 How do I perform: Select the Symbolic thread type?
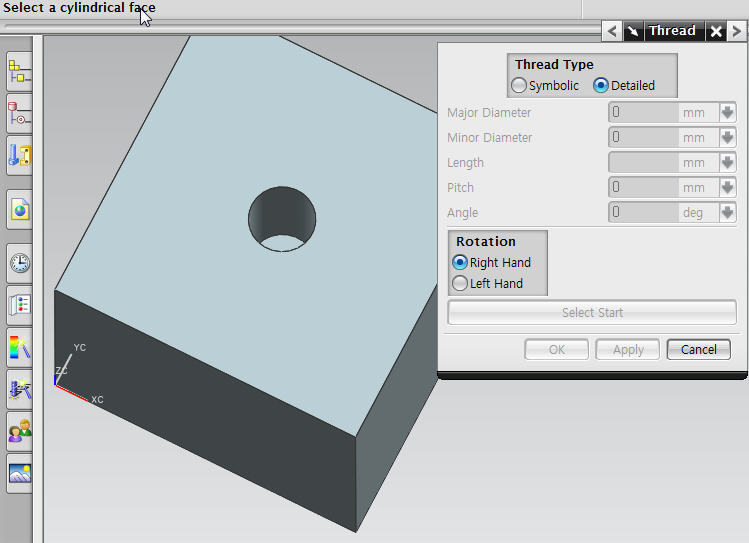point(545,85)
